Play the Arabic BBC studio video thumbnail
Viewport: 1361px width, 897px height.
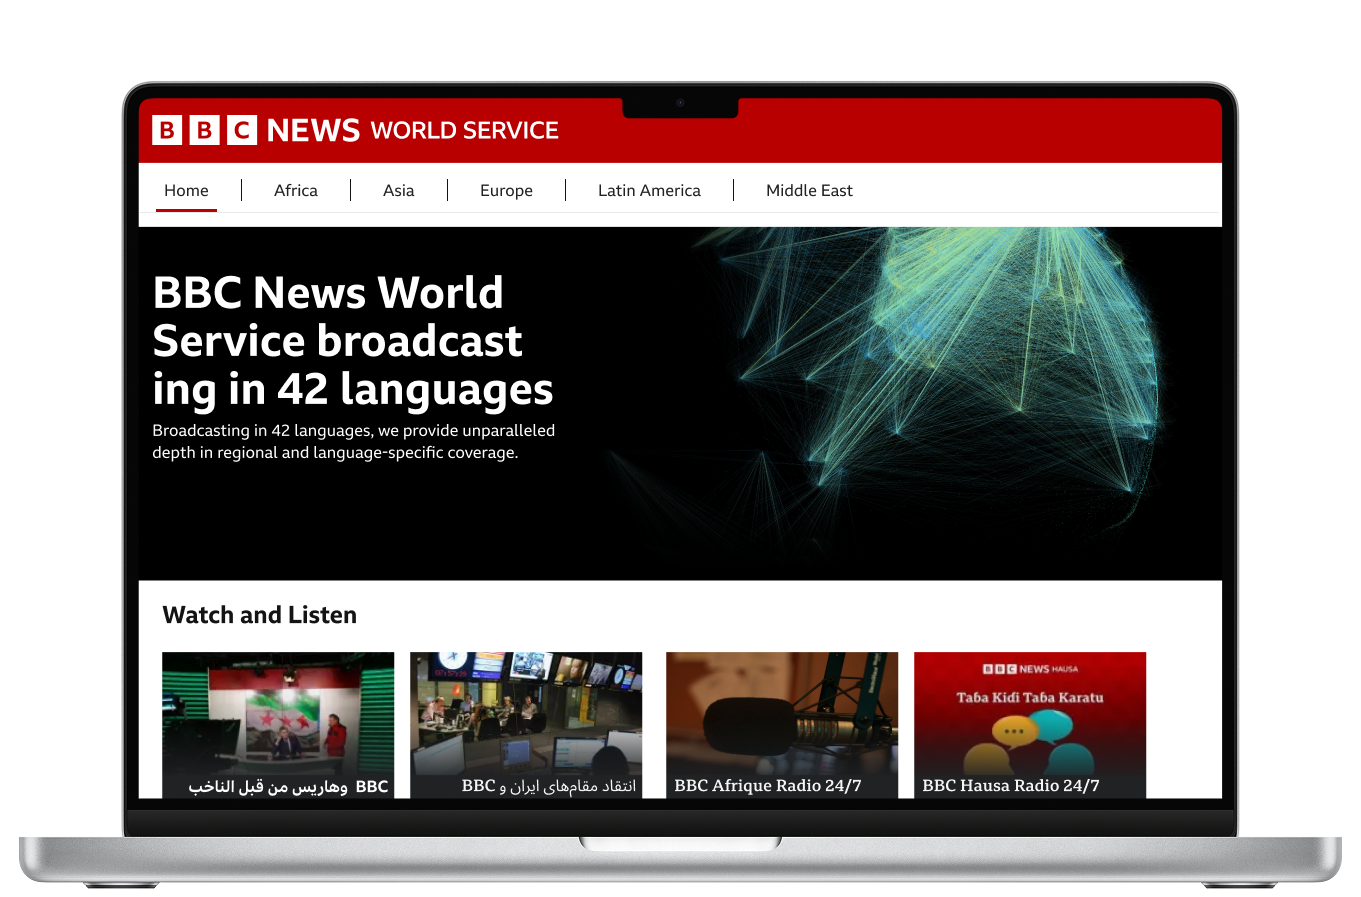point(278,725)
